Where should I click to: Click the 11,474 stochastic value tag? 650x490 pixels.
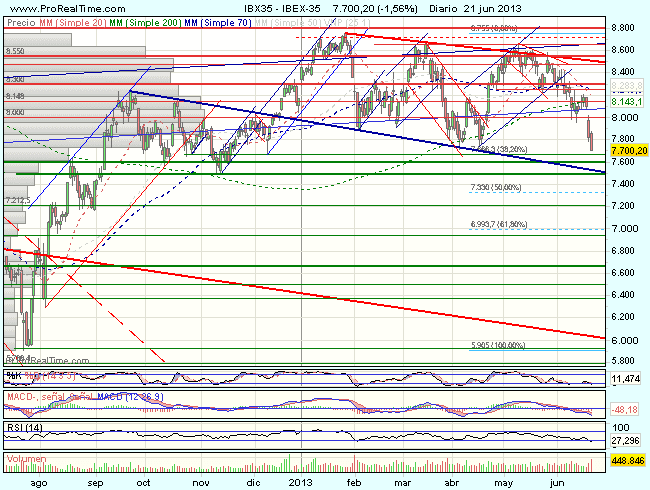coord(625,381)
